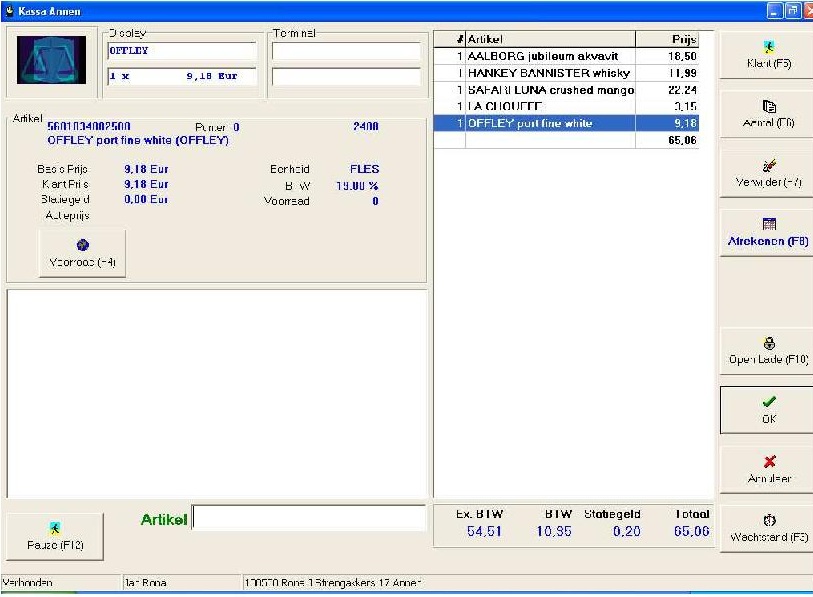Click the 22,24 price cell

tap(667, 90)
